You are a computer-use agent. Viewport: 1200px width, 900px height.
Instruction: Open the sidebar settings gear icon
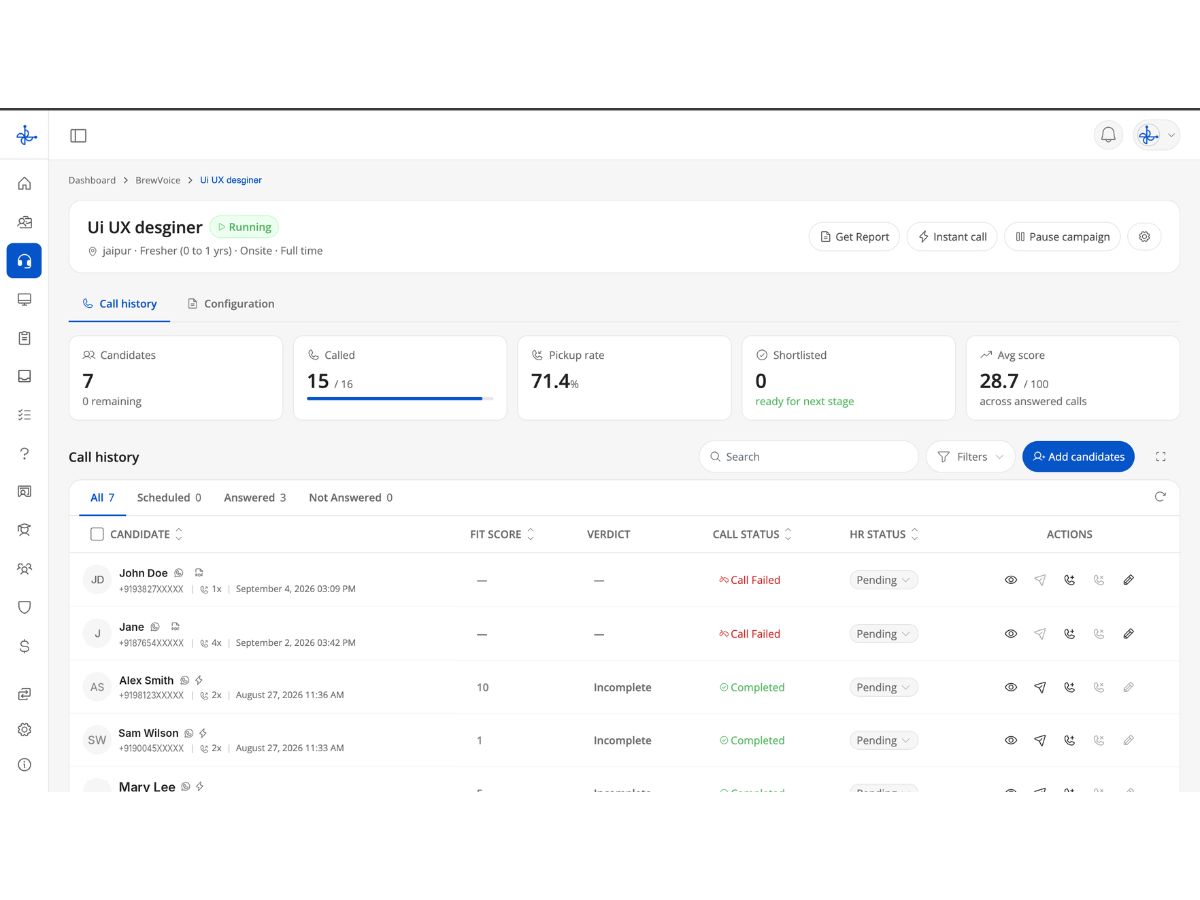[24, 730]
